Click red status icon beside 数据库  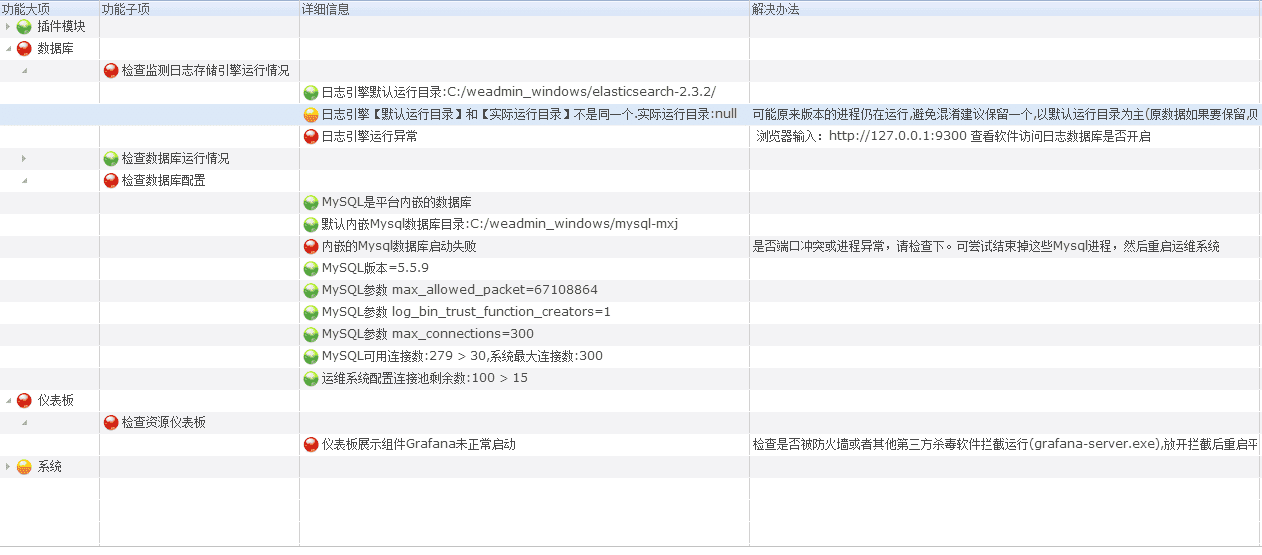pyautogui.click(x=24, y=49)
